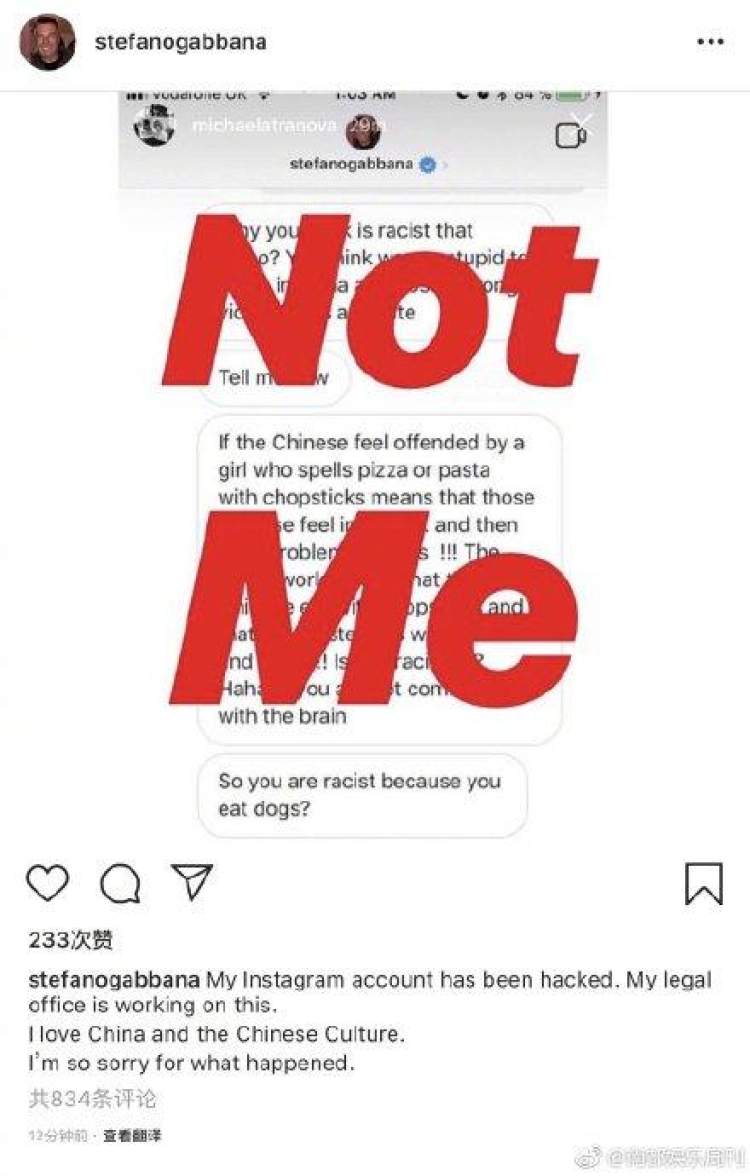Tap the "So you are racist" chat bubble

360,795
